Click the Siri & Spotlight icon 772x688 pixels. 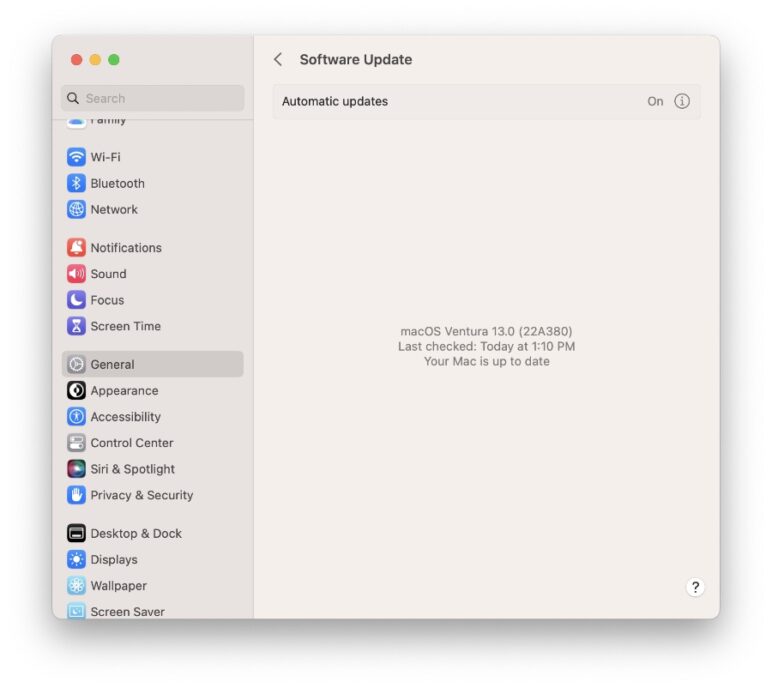pyautogui.click(x=76, y=469)
